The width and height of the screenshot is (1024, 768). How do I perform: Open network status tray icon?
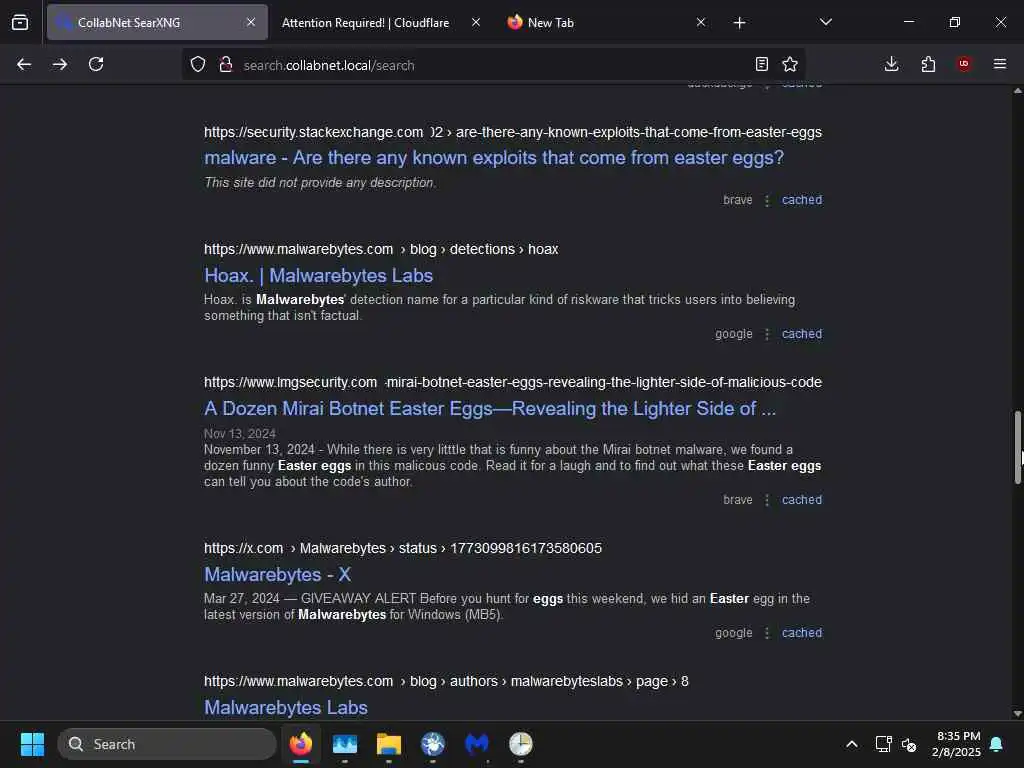[x=883, y=744]
